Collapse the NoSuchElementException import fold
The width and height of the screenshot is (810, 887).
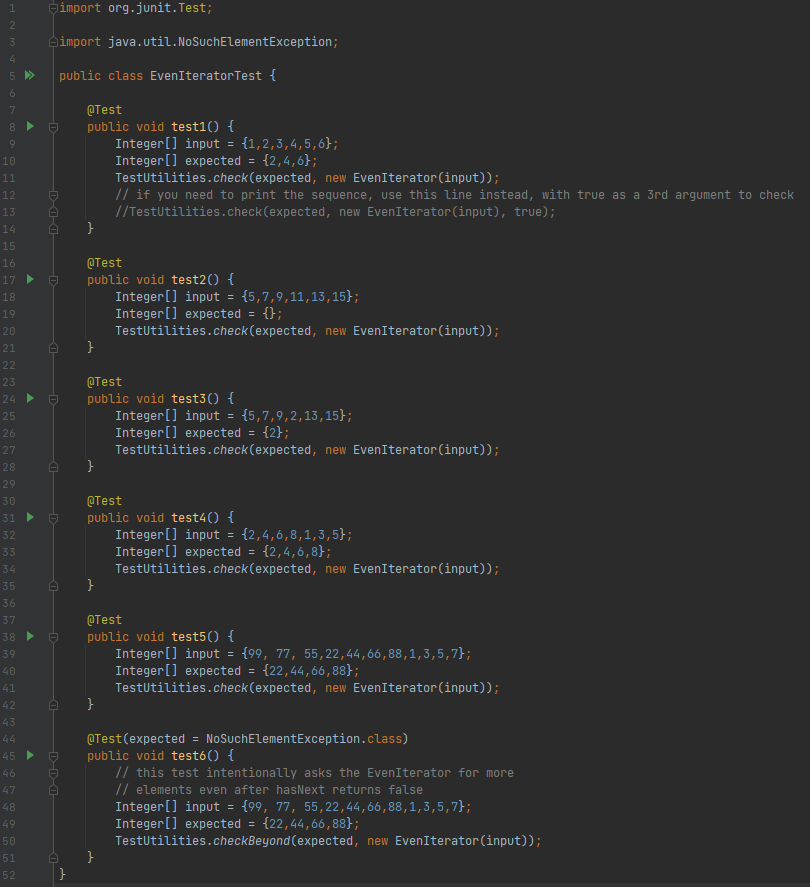click(x=52, y=42)
